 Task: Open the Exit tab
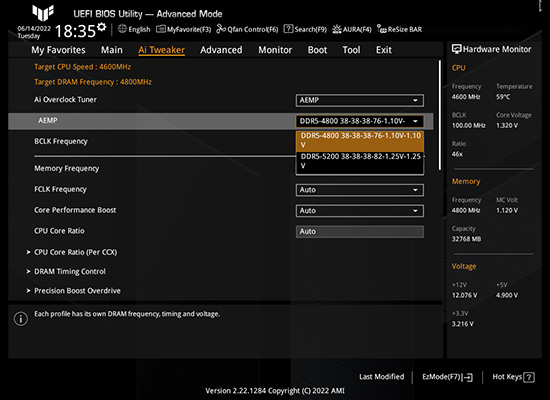point(384,50)
